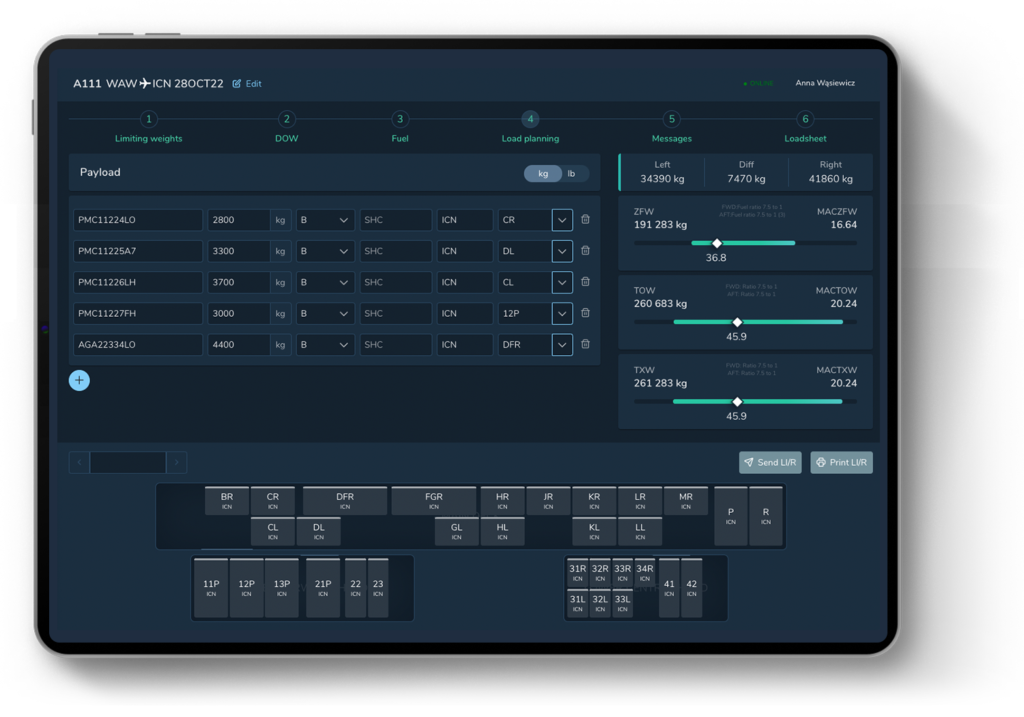This screenshot has height=717, width=1024.
Task: Click the next arrow in pager
Action: [176, 462]
